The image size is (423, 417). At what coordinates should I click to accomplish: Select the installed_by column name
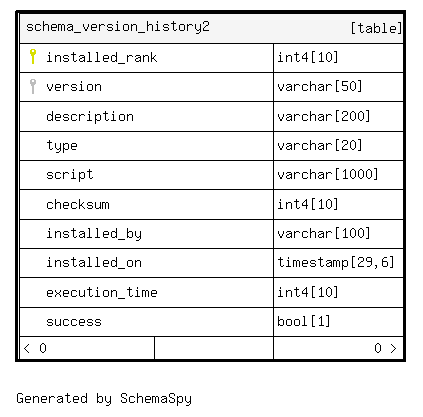tap(94, 234)
